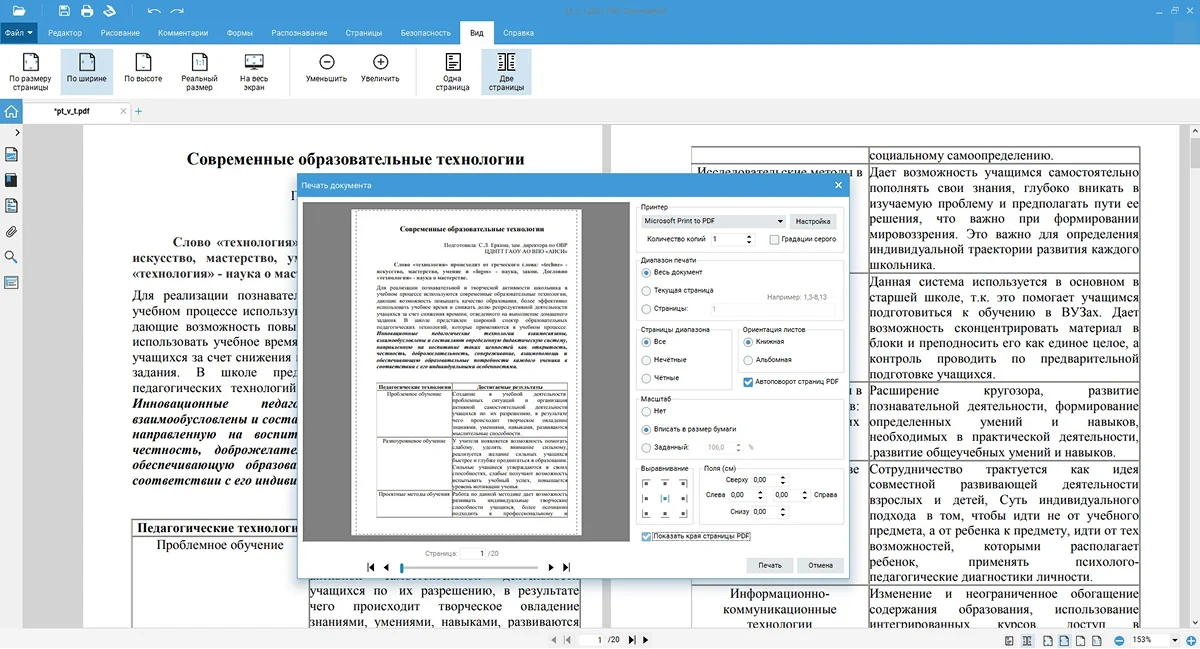The height and width of the screenshot is (649, 1200).
Task: Open attachments panel with paperclip icon
Action: (11, 231)
